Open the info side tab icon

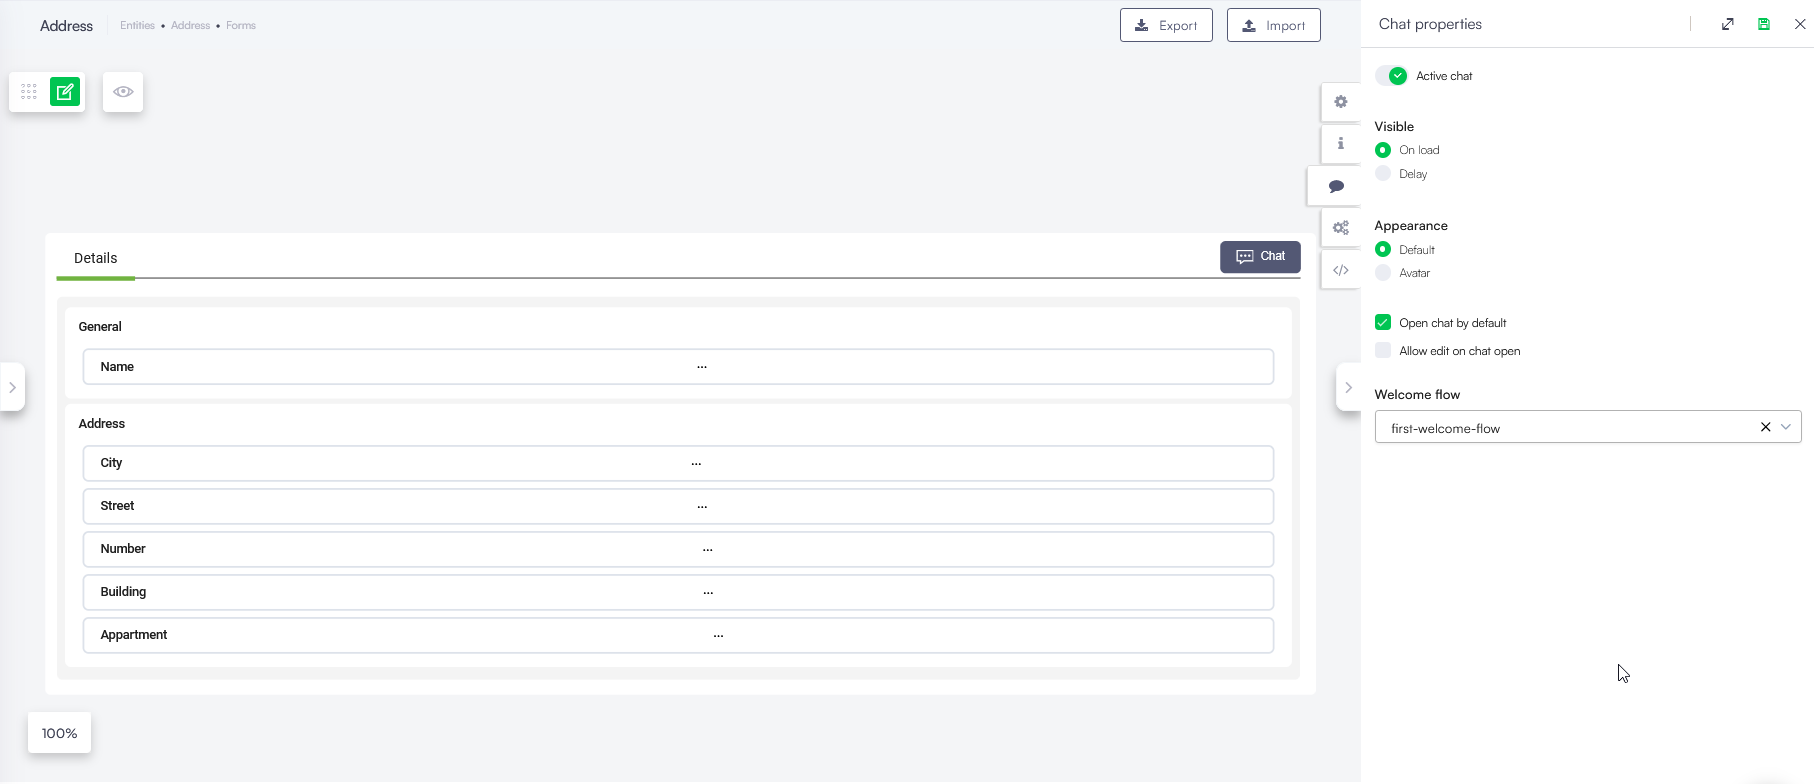(x=1341, y=144)
